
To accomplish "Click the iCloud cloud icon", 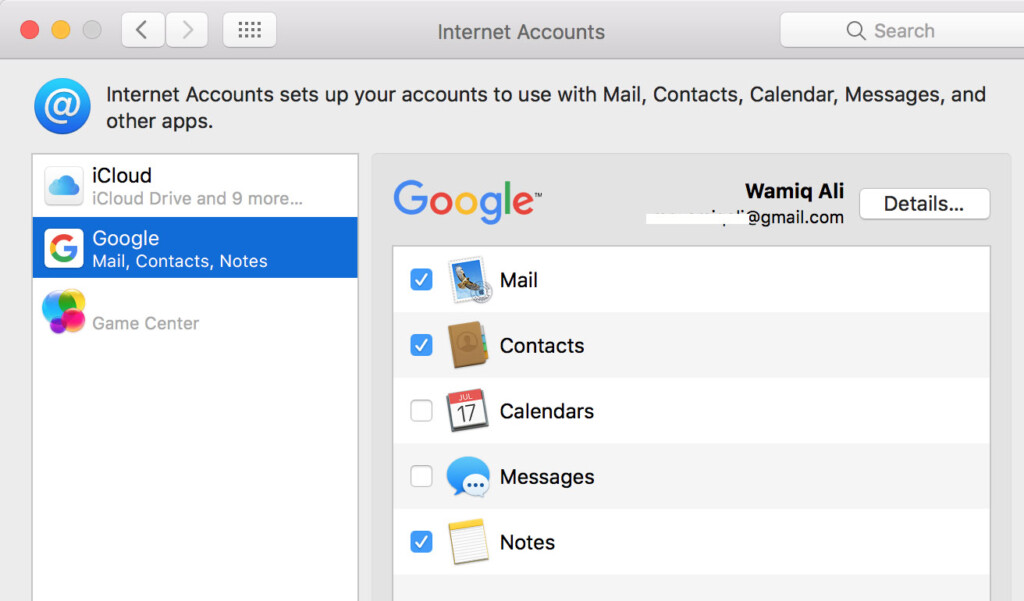I will [63, 186].
